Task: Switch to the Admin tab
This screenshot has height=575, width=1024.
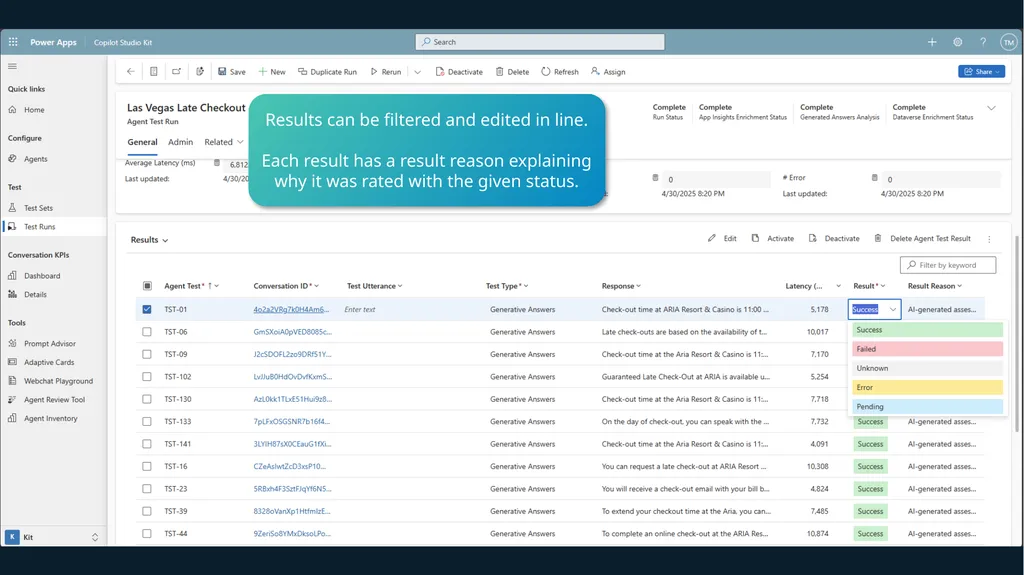Action: point(180,142)
